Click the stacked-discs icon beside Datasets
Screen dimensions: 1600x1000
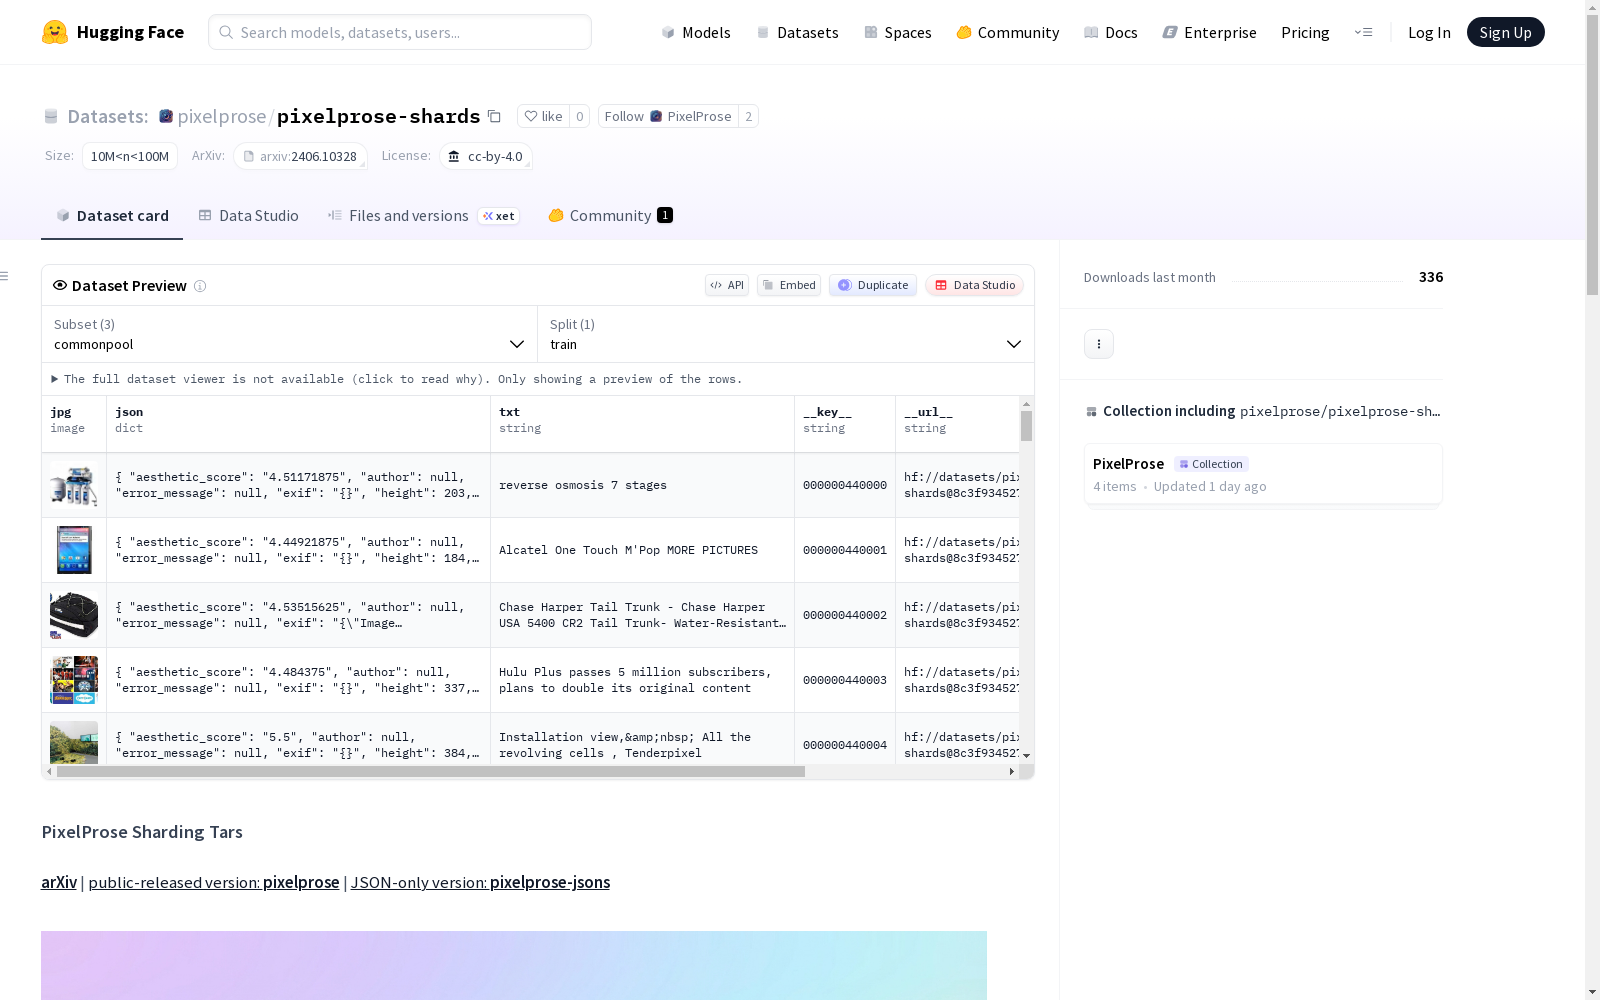click(51, 116)
